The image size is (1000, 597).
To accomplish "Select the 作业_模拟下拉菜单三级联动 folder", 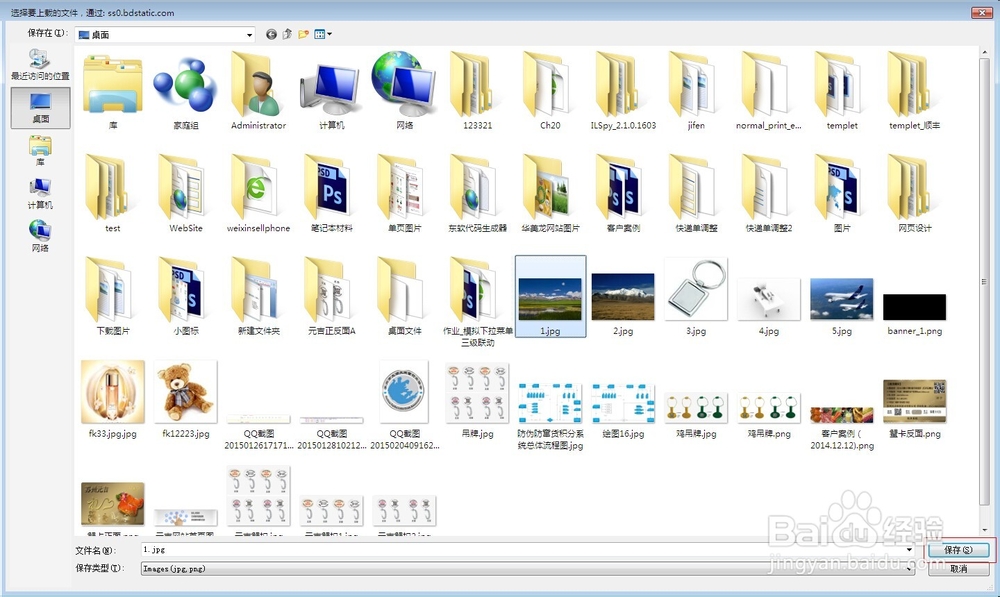I will [477, 302].
